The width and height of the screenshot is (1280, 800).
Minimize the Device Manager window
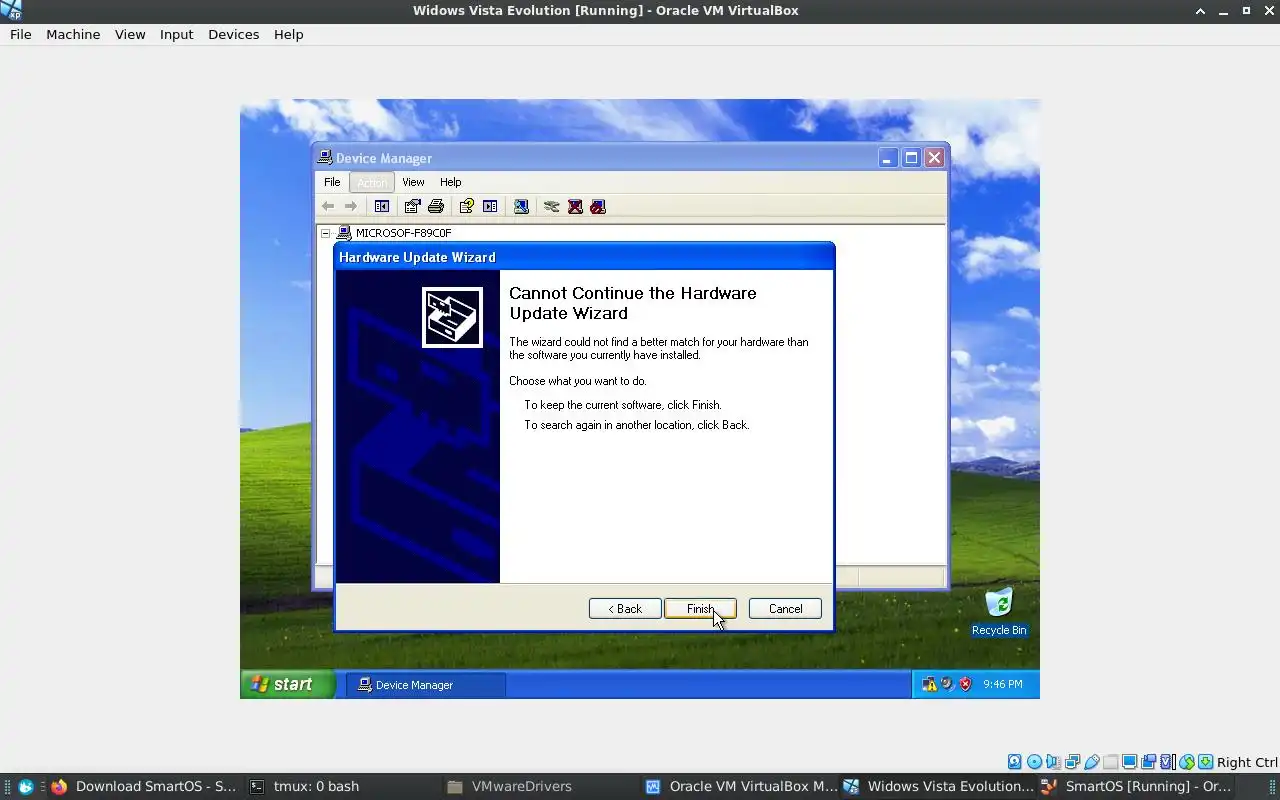888,158
